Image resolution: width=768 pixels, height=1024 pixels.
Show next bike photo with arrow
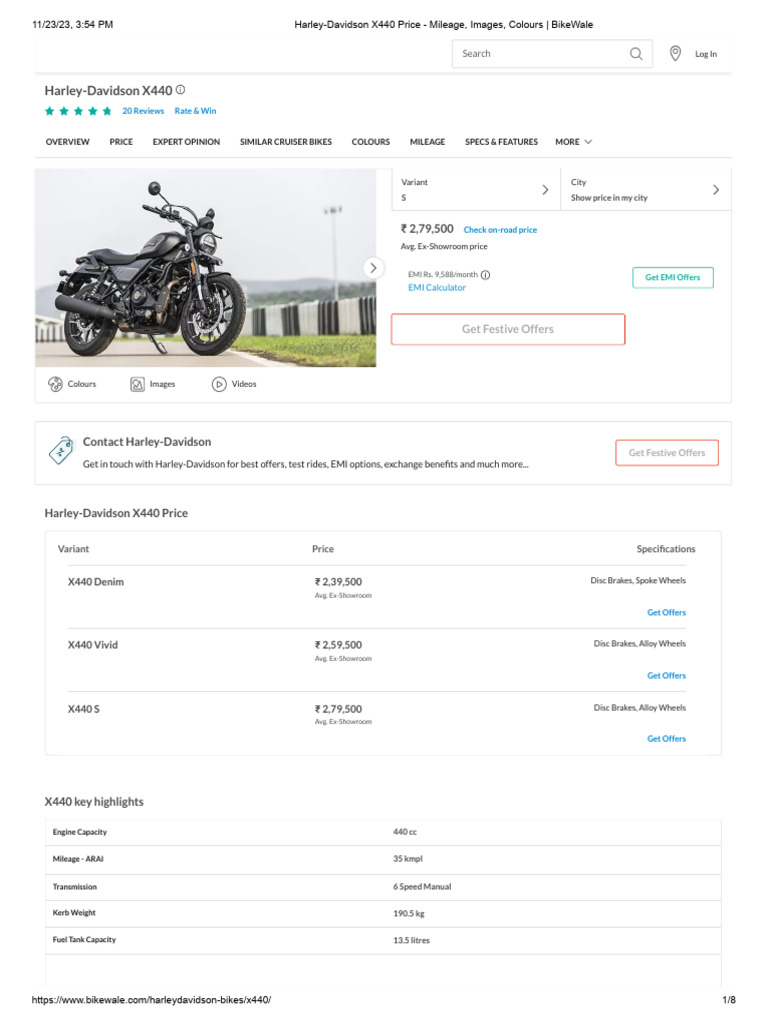click(373, 268)
